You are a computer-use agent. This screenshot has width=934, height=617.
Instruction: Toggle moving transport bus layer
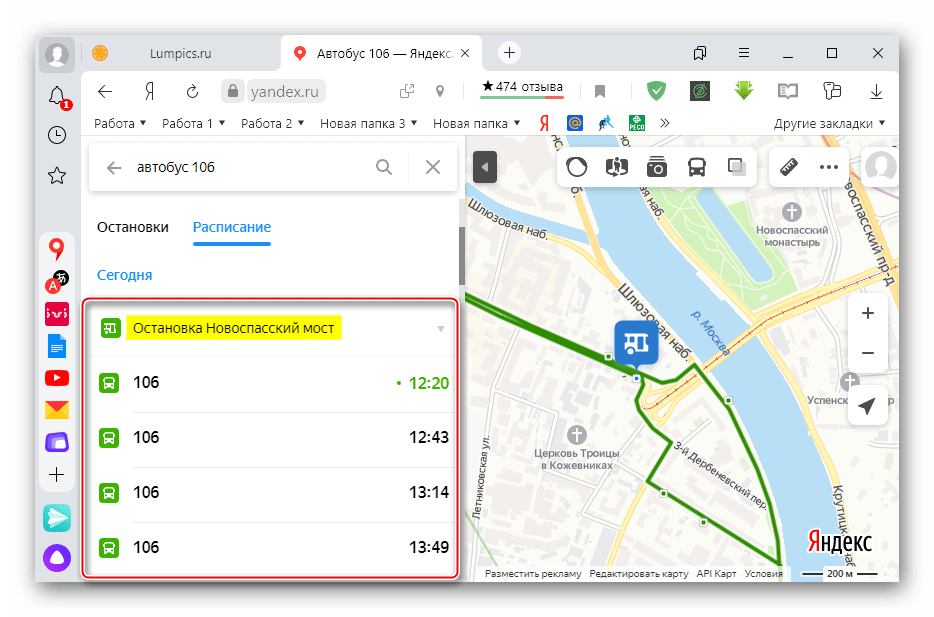[697, 168]
